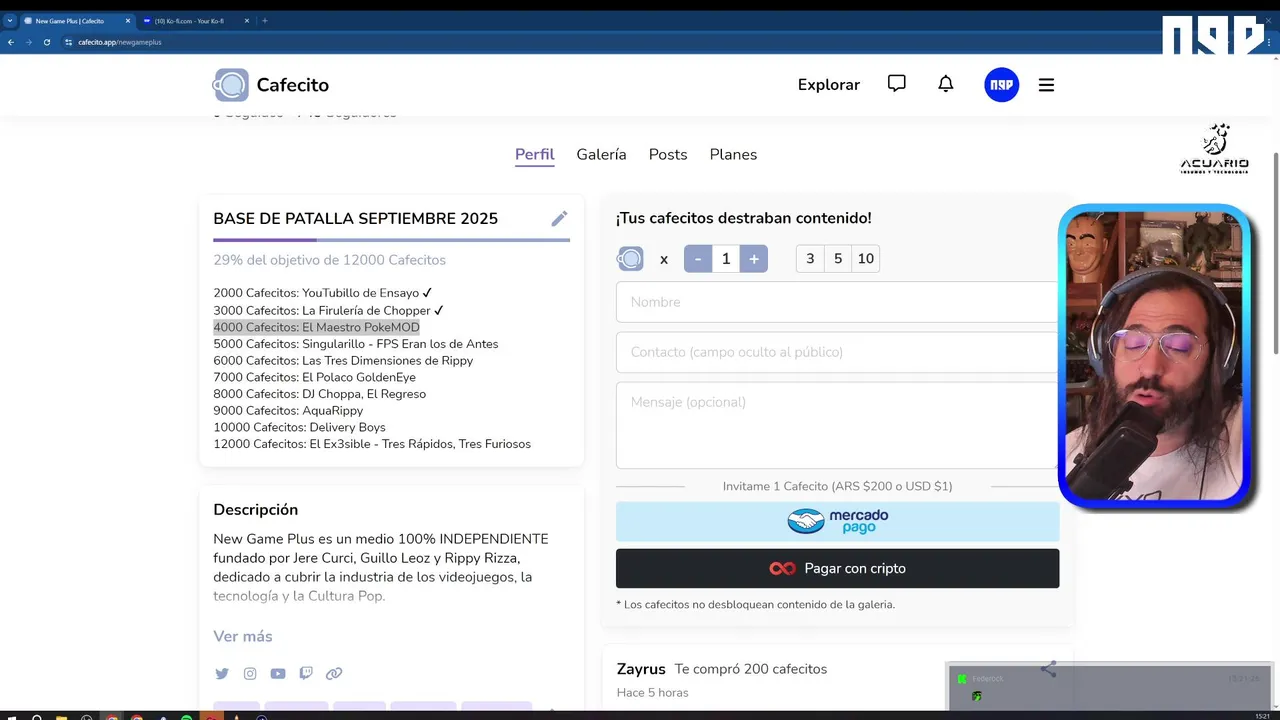This screenshot has width=1280, height=720.
Task: Close the New Game Plus tab
Action: (127, 21)
